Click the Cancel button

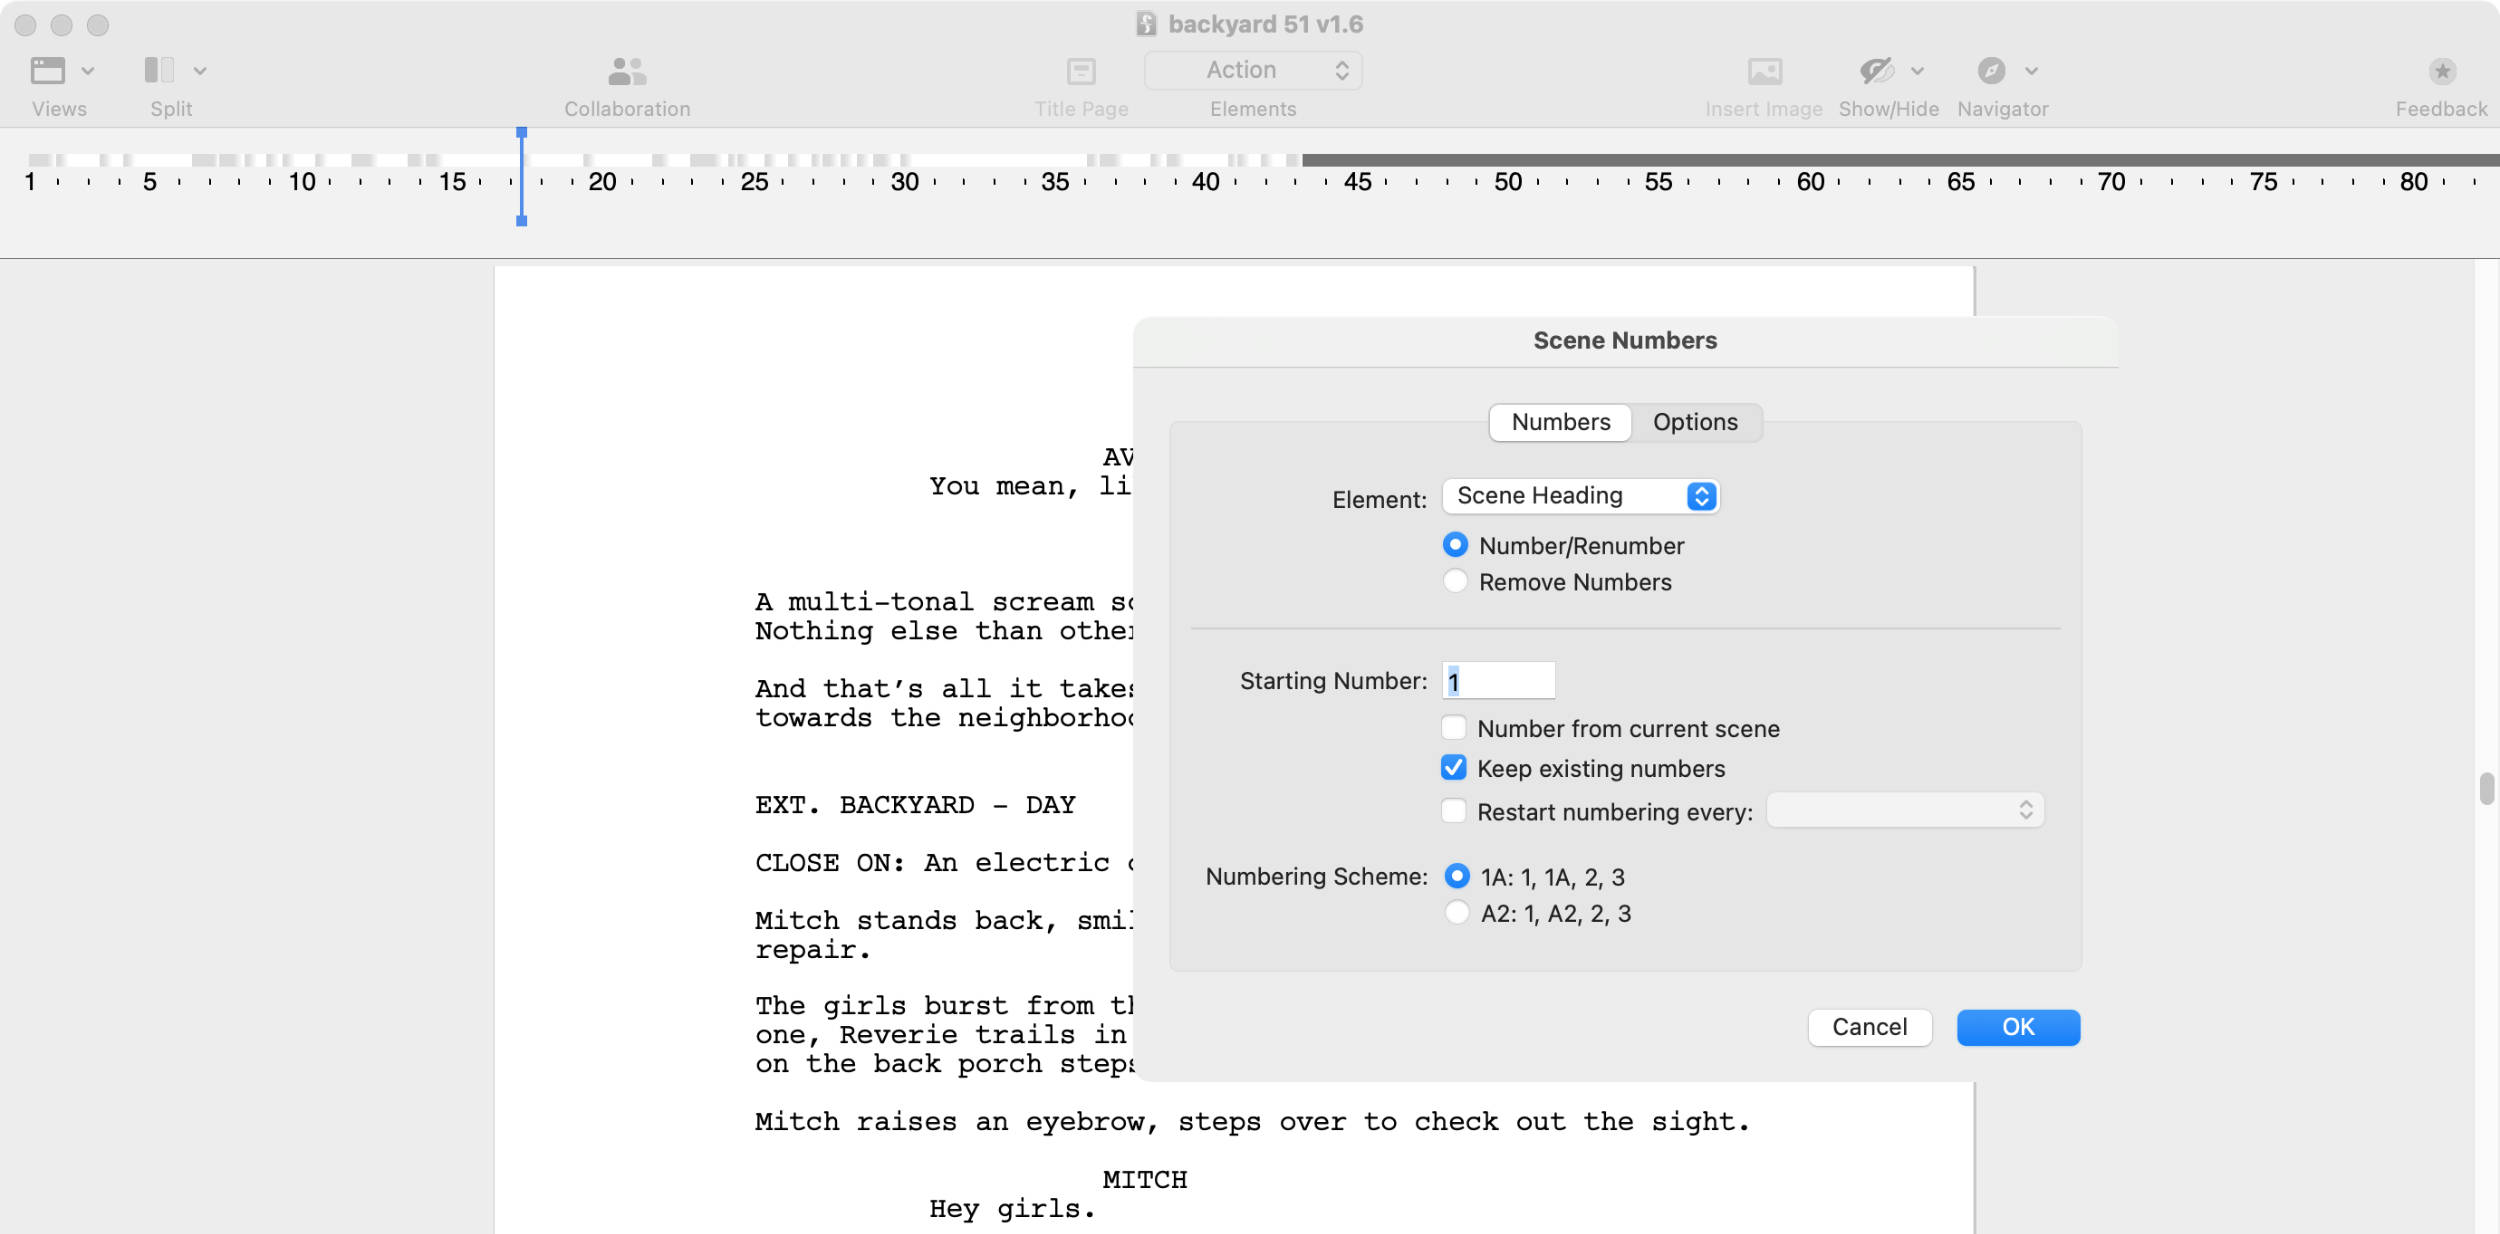[1869, 1027]
